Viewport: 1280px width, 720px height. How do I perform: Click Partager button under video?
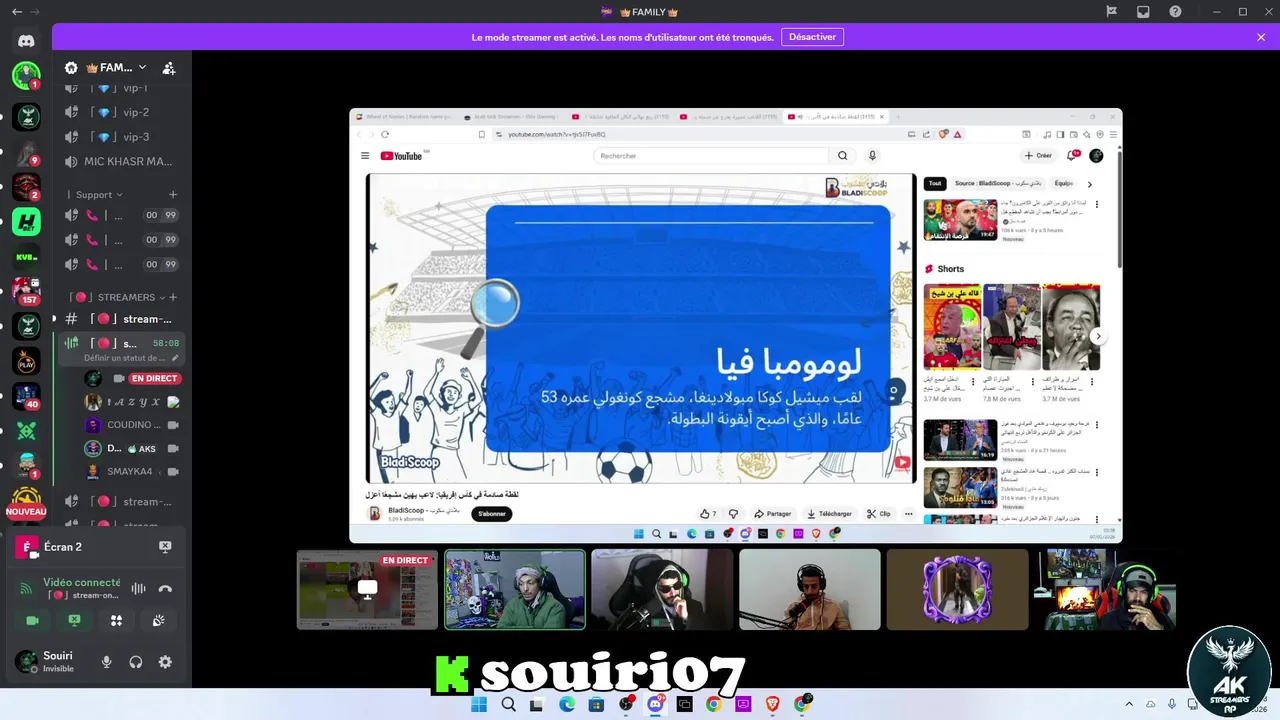[x=773, y=513]
